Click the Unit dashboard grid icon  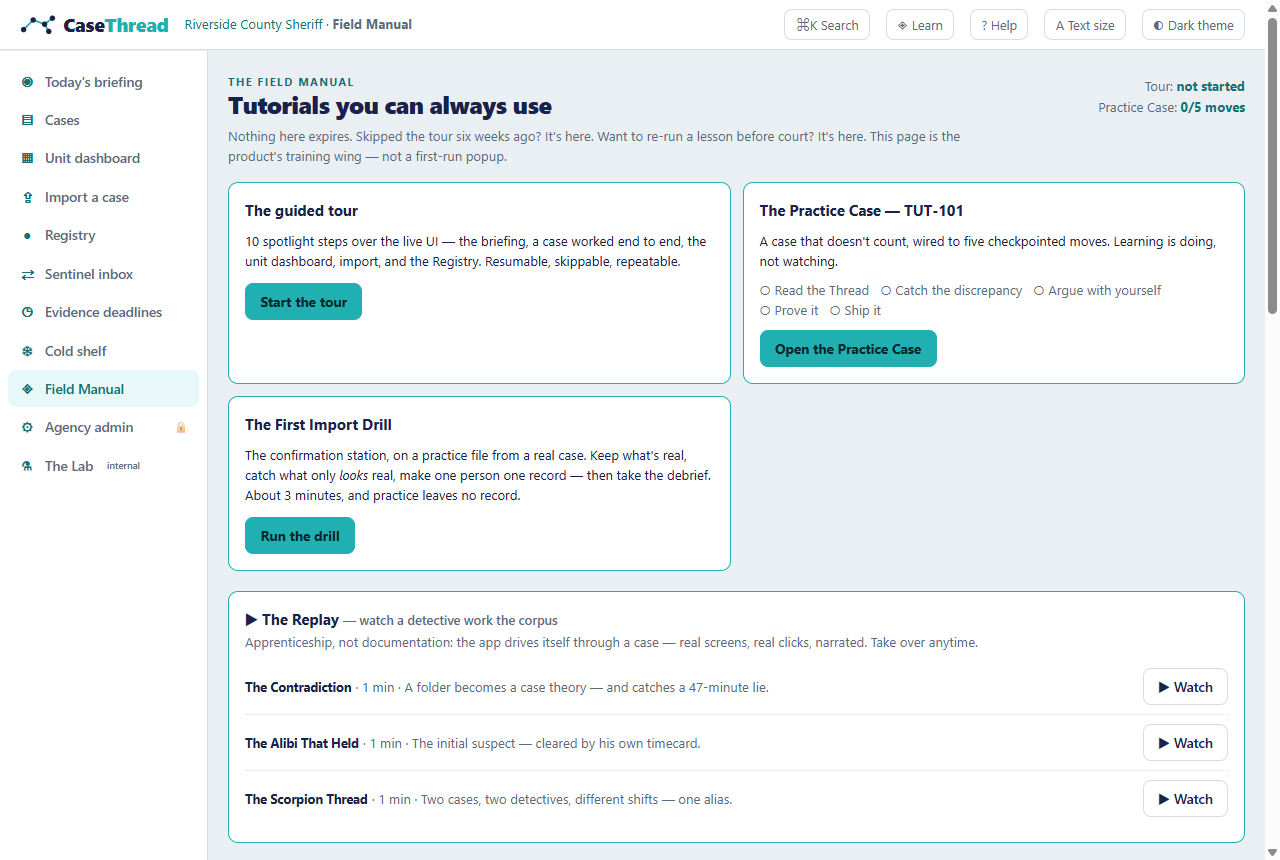tap(27, 158)
